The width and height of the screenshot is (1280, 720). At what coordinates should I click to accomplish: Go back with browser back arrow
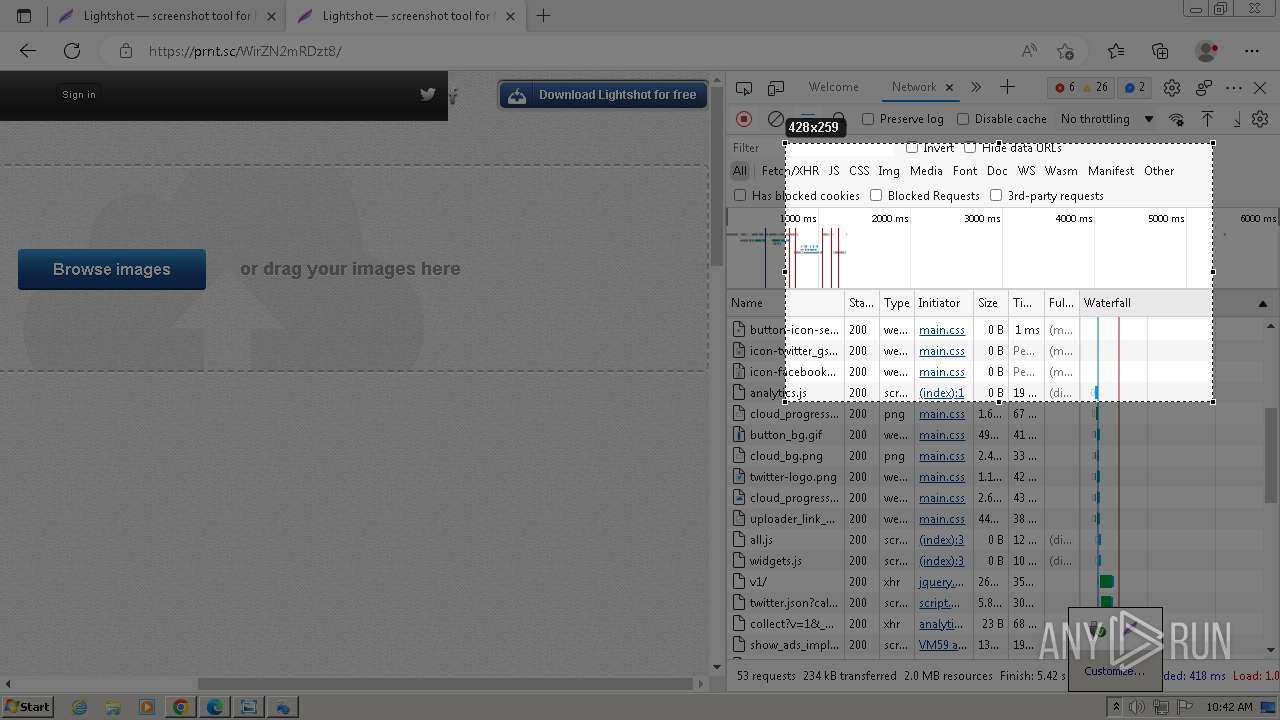27,51
